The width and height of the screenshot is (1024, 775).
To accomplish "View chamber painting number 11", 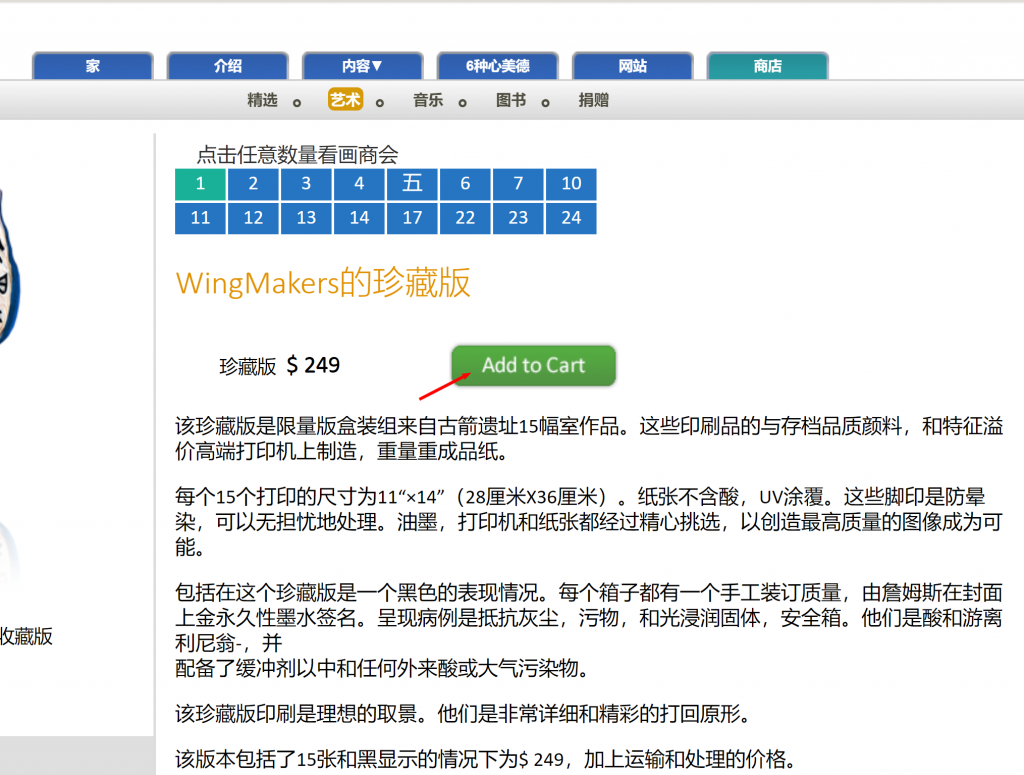I will pos(200,218).
